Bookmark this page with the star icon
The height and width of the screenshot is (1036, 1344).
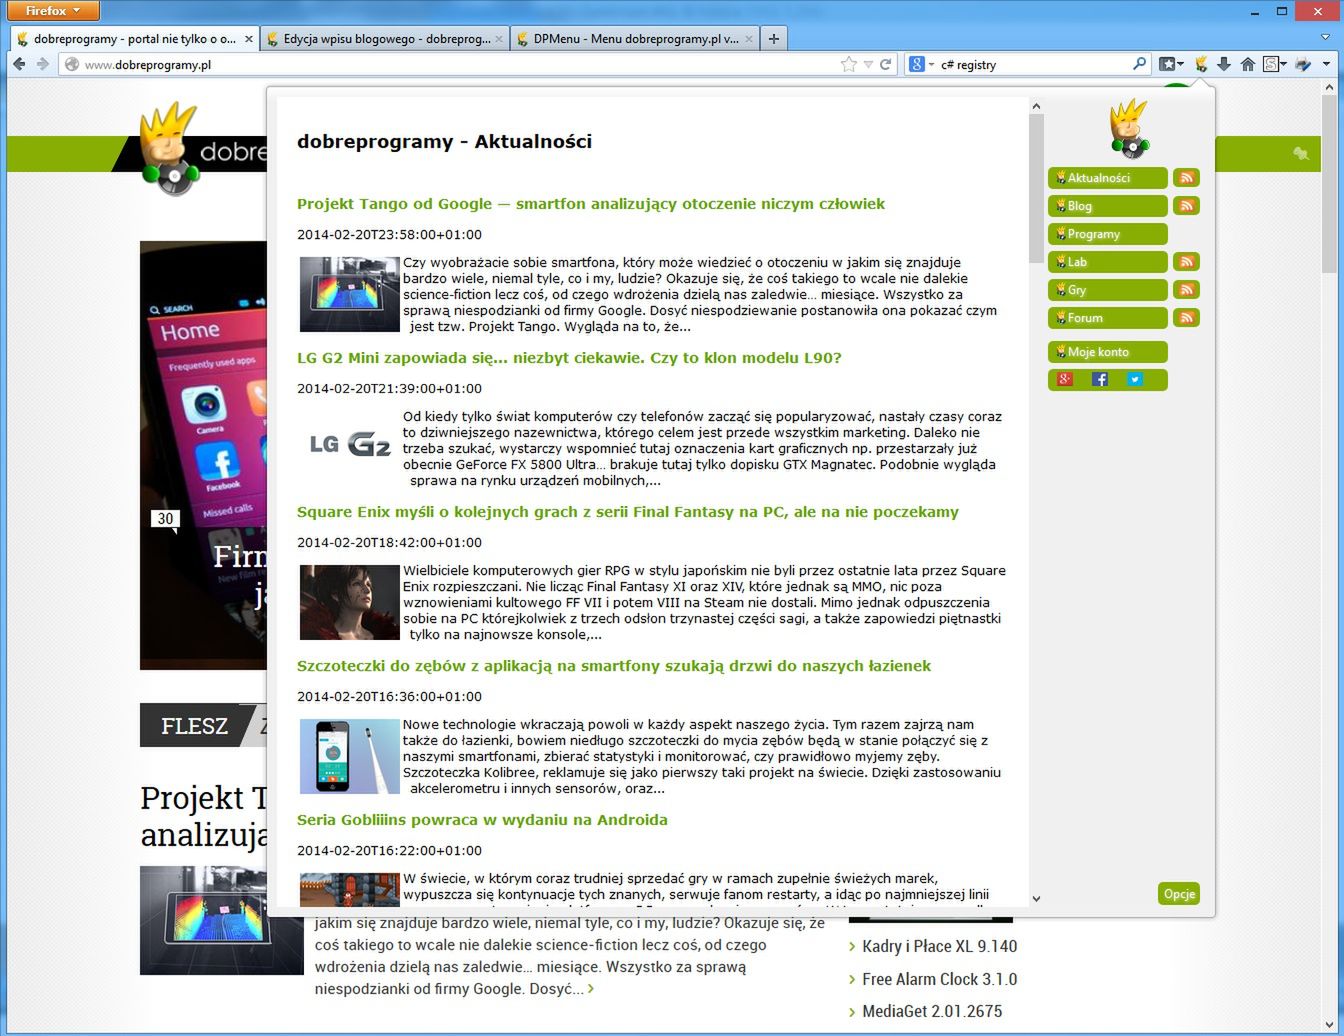849,64
